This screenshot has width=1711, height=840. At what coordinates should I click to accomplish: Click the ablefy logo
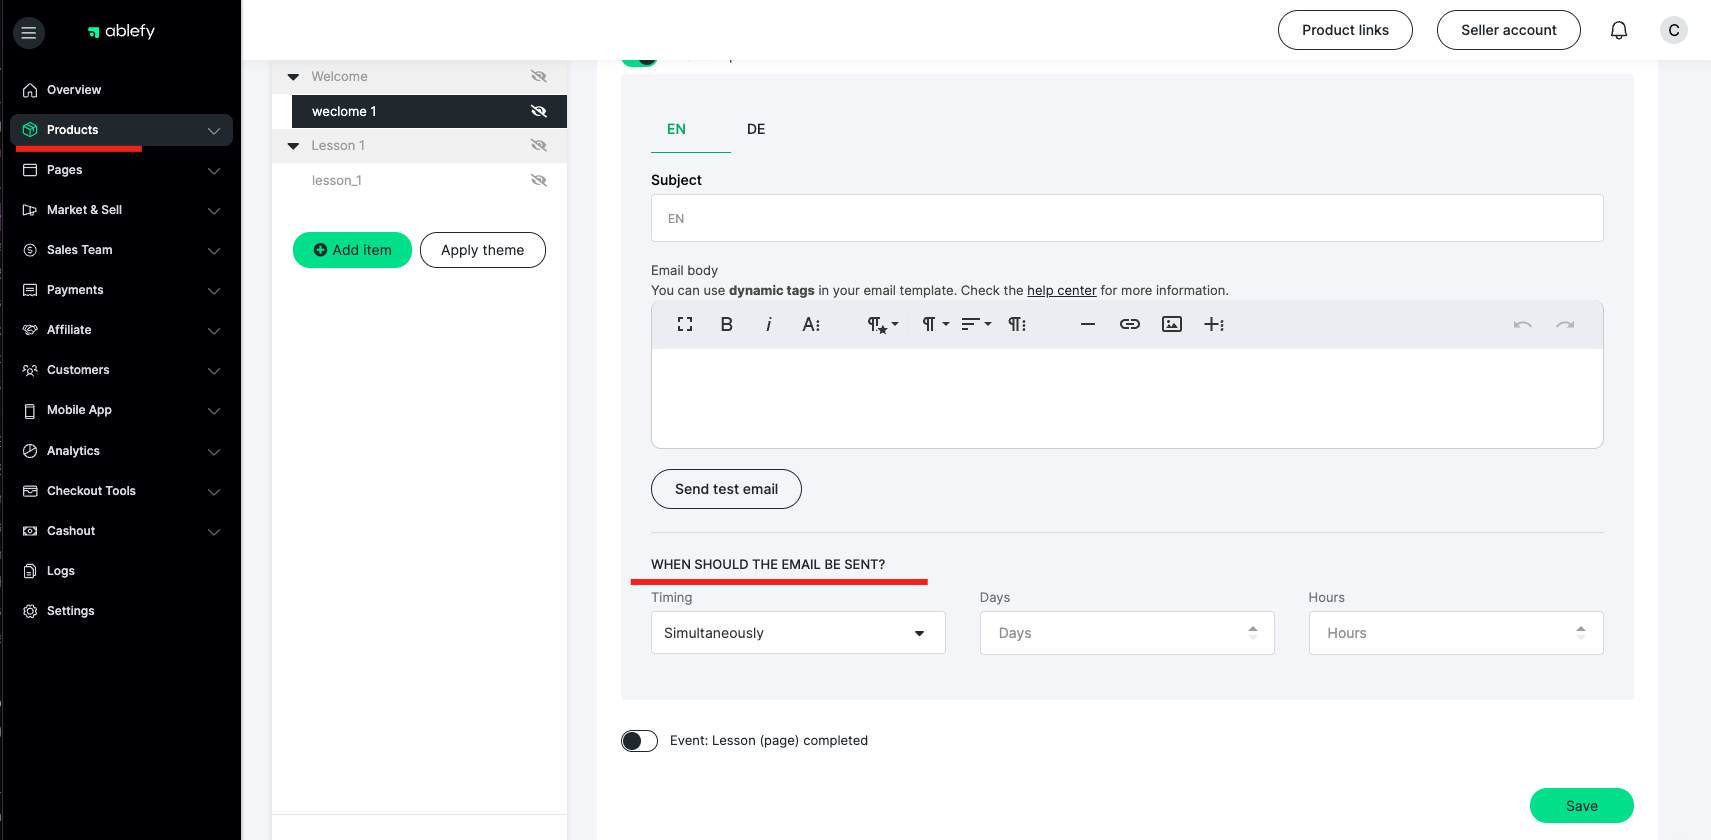pos(121,31)
